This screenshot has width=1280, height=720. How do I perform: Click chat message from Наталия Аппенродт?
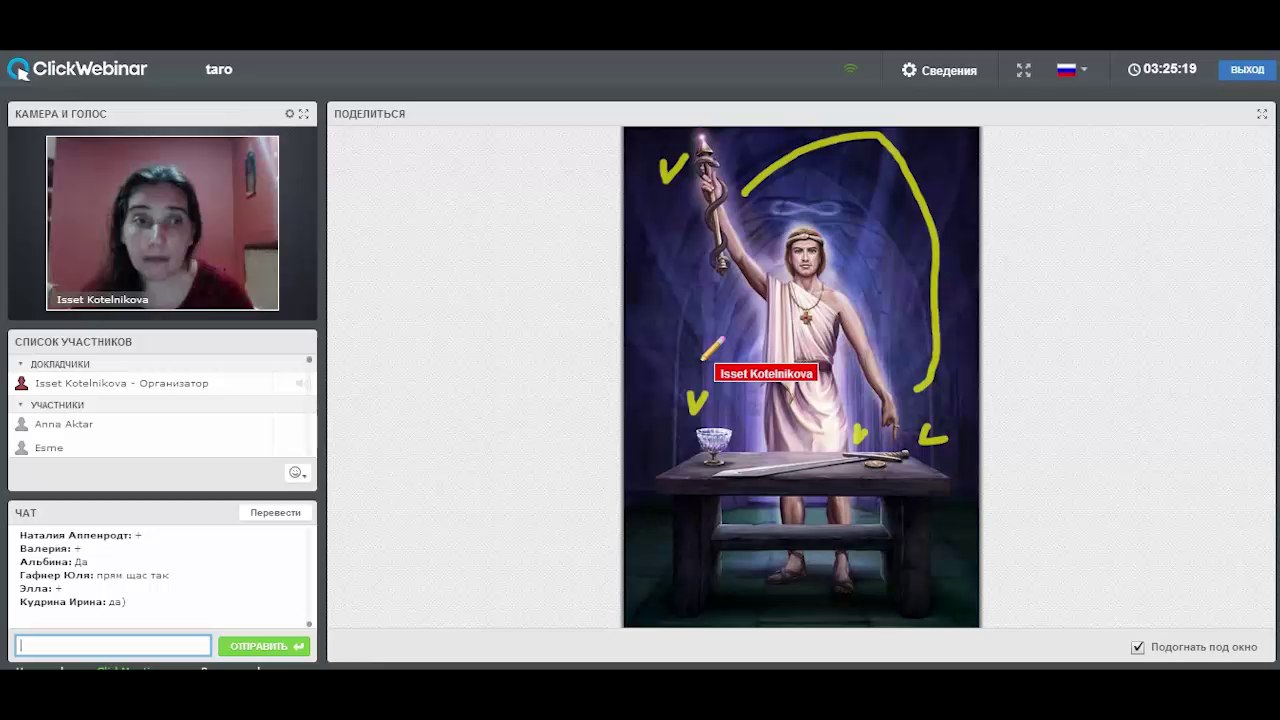pos(81,535)
